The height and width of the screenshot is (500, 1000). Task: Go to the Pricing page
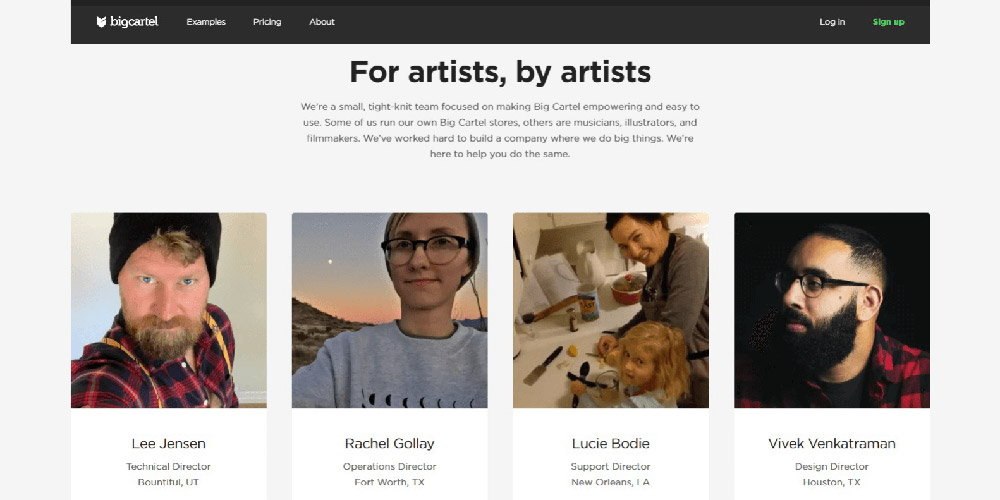[x=267, y=22]
